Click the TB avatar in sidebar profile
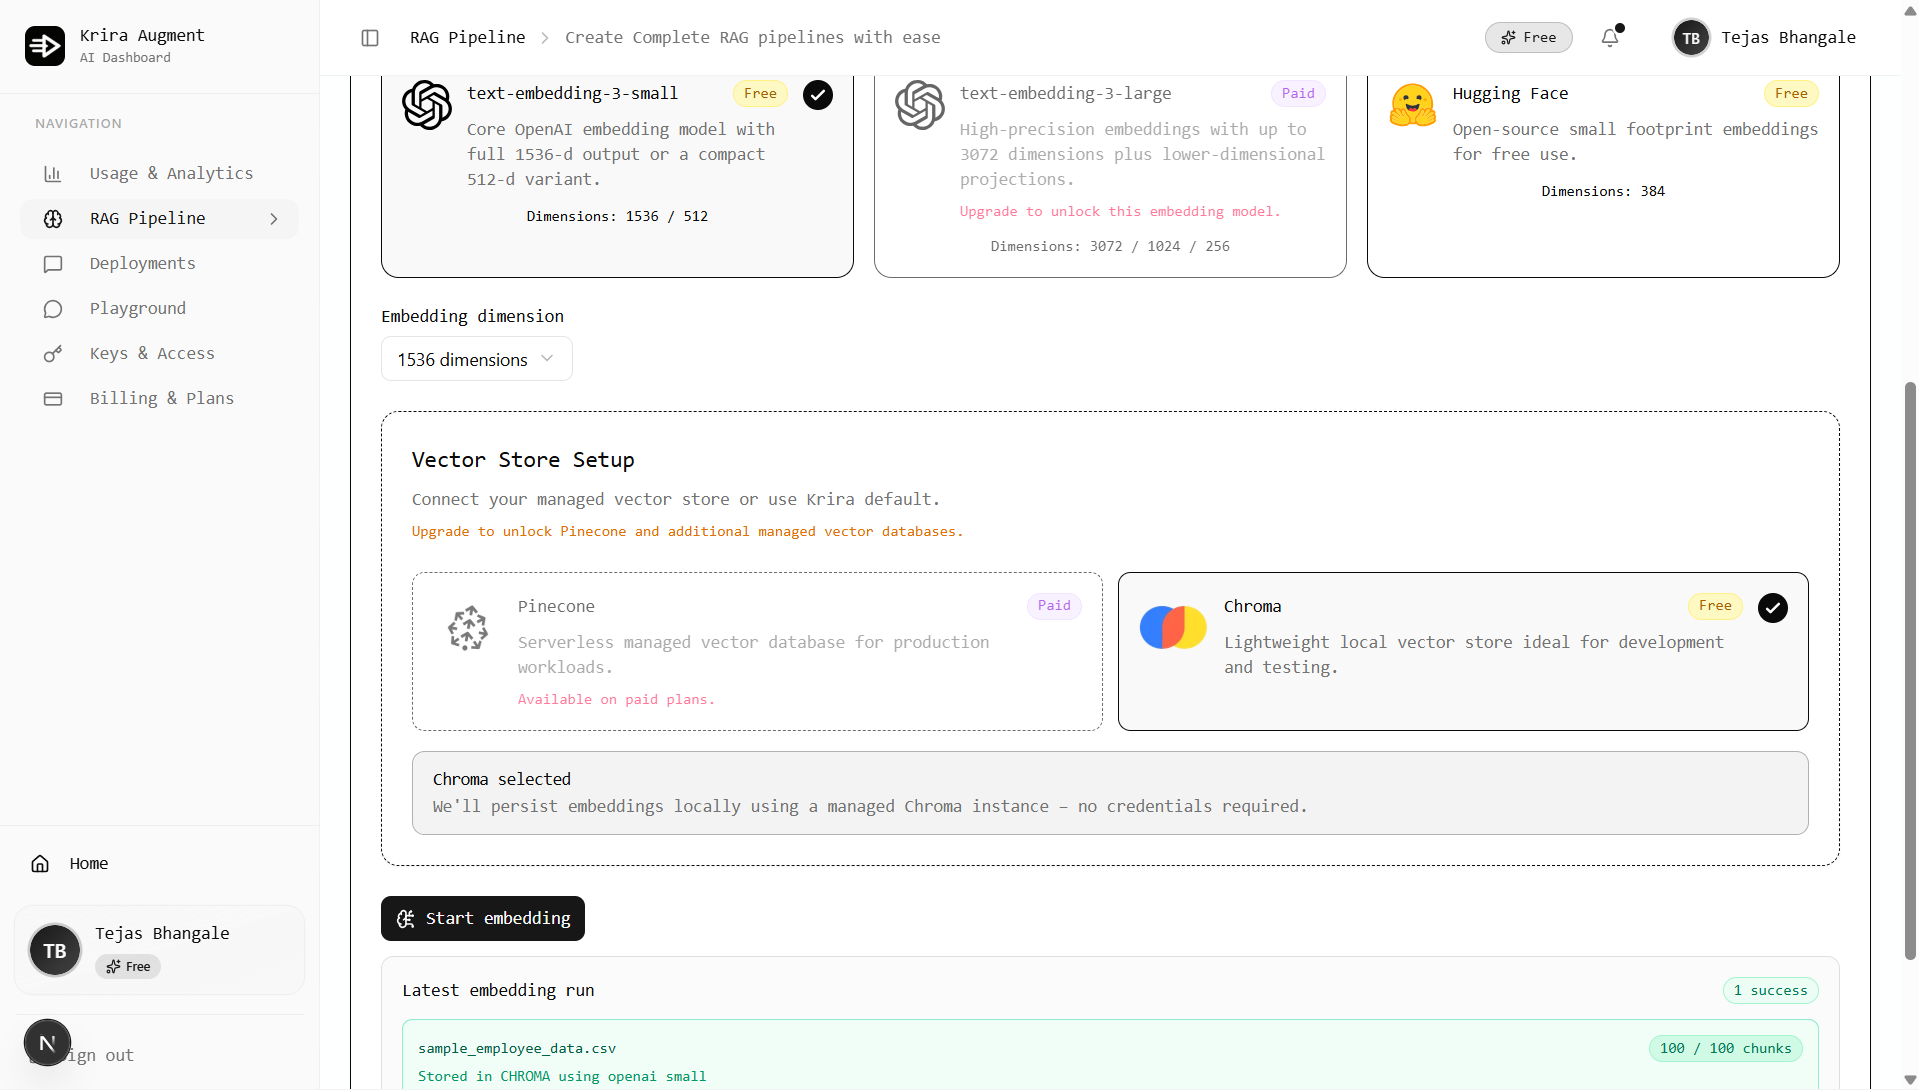The image size is (1919, 1090). (55, 950)
